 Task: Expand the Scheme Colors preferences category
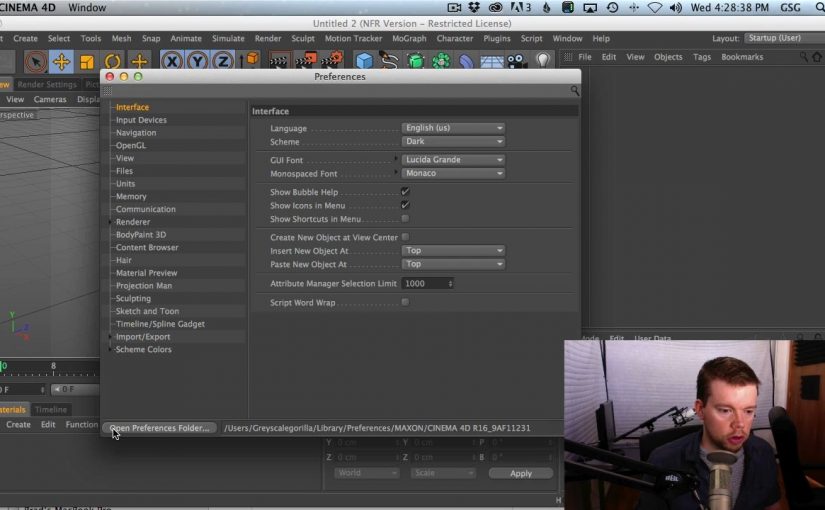[x=110, y=349]
